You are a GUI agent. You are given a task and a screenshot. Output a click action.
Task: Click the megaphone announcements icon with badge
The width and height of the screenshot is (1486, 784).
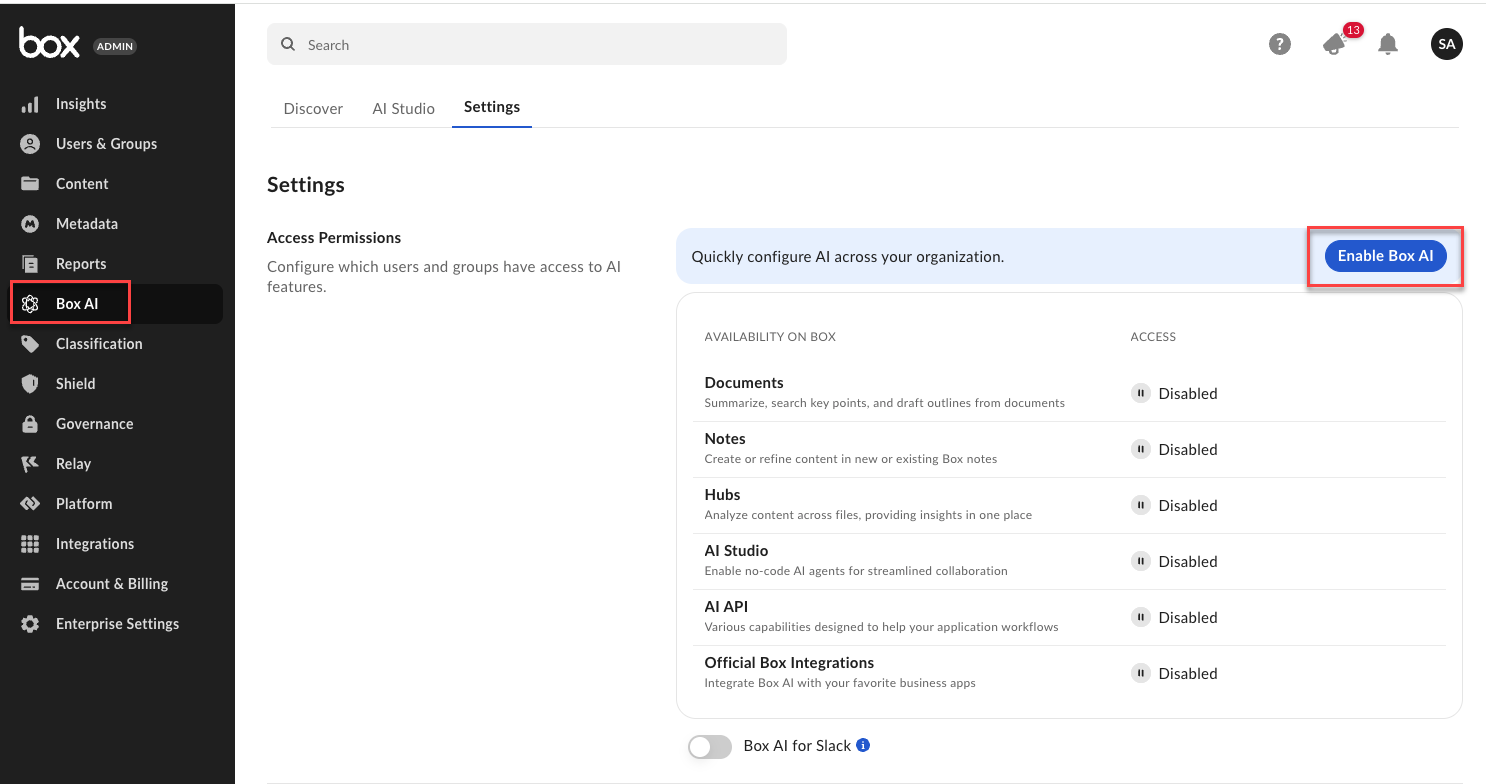pyautogui.click(x=1334, y=44)
